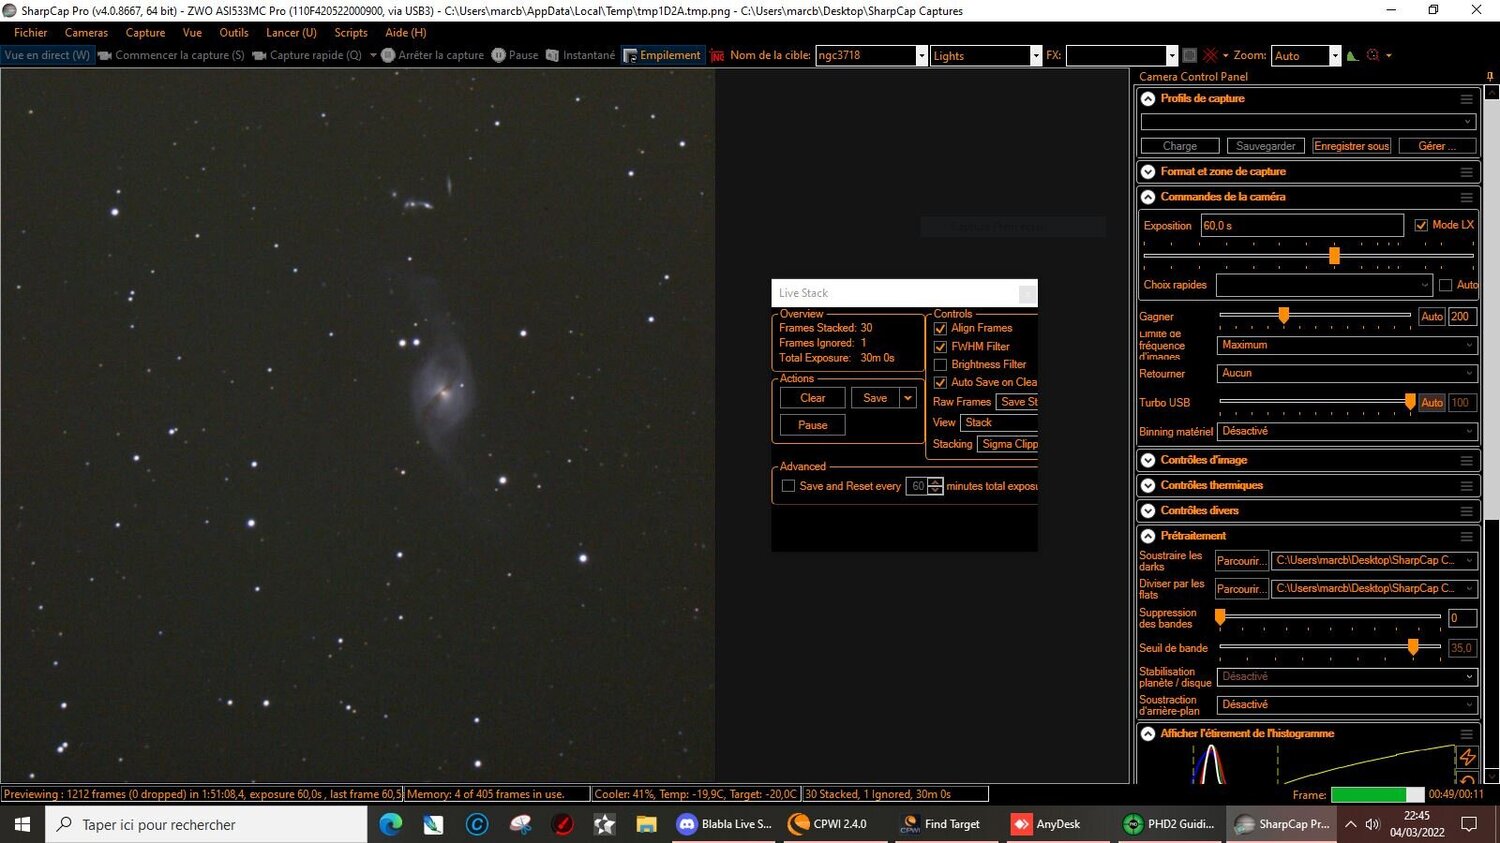Viewport: 1500px width, 843px height.
Task: Open the Retourner dropdown set to Aucun
Action: 1345,373
